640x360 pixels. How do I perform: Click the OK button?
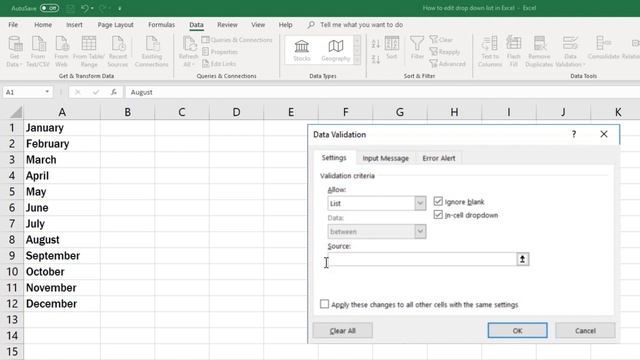click(517, 331)
